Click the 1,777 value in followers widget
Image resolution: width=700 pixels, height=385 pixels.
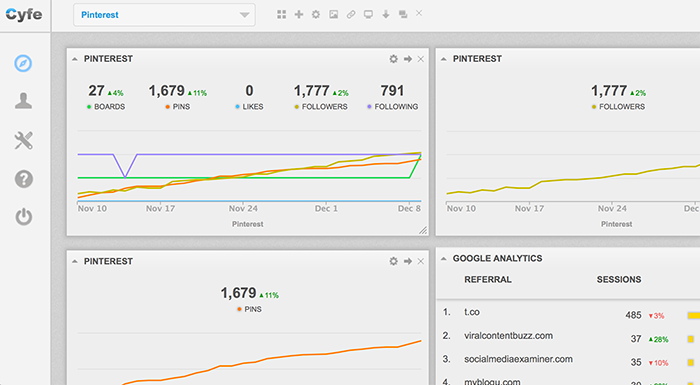pyautogui.click(x=609, y=91)
